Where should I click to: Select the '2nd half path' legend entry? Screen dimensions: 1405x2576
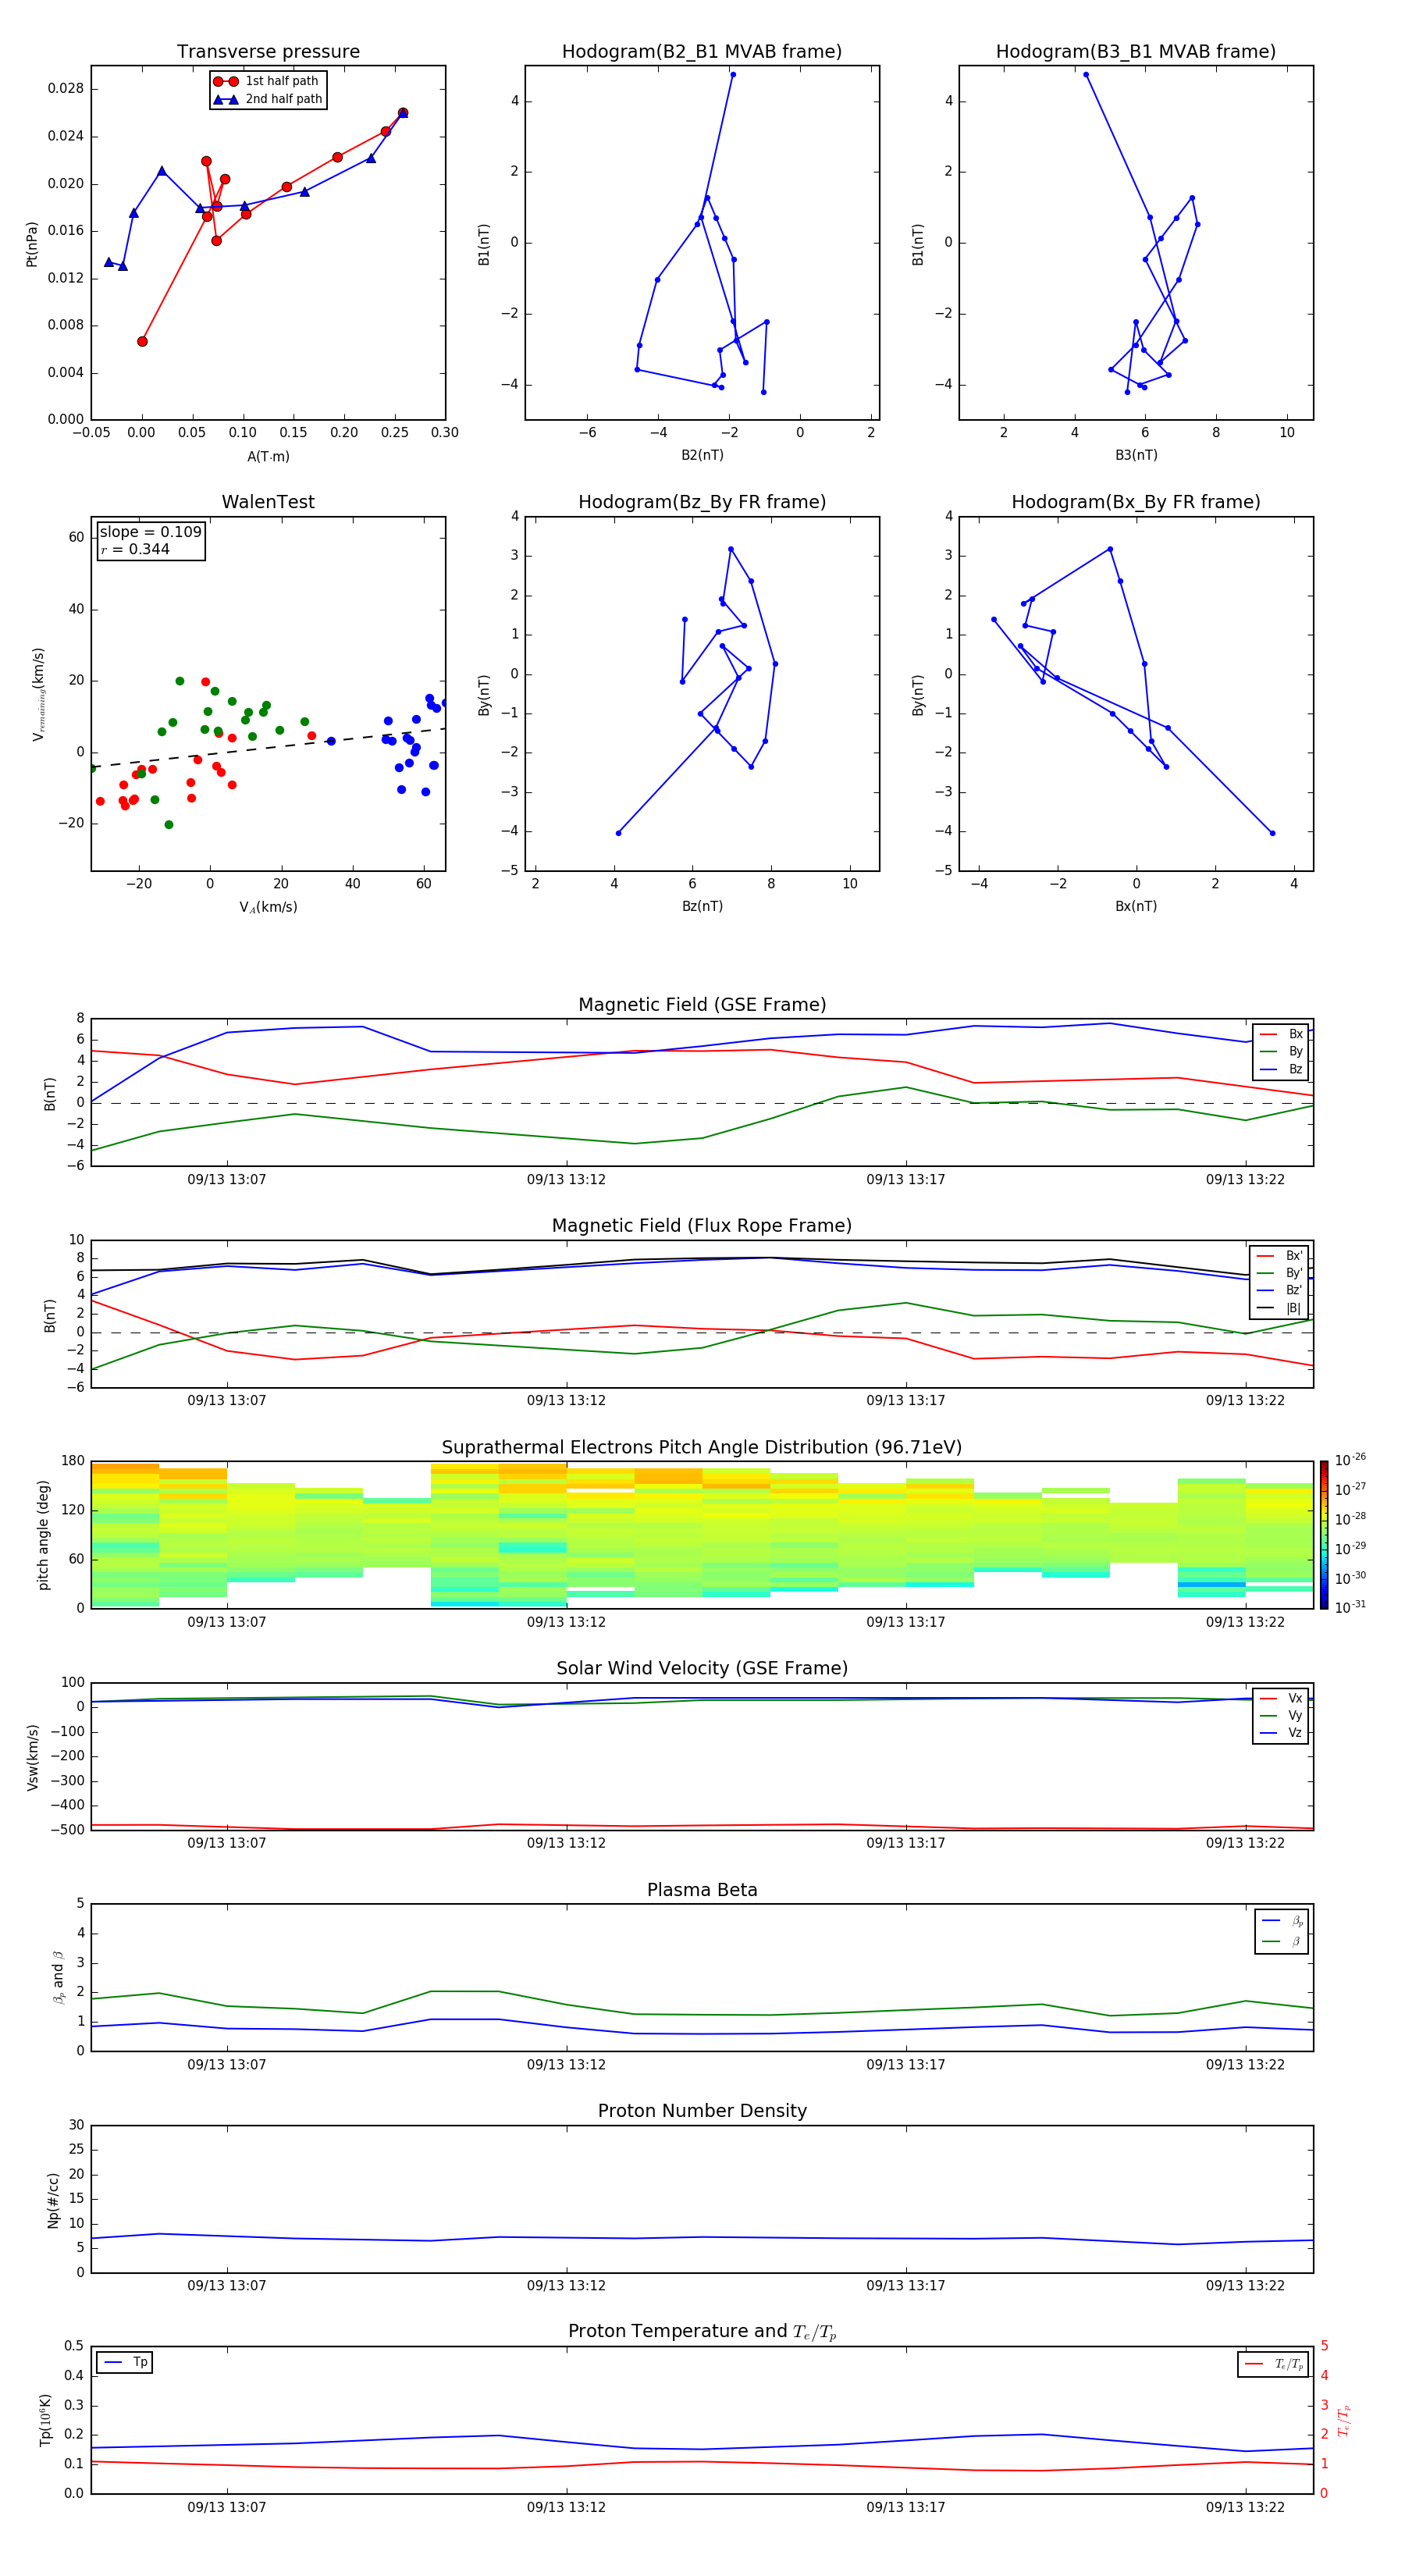pos(268,99)
